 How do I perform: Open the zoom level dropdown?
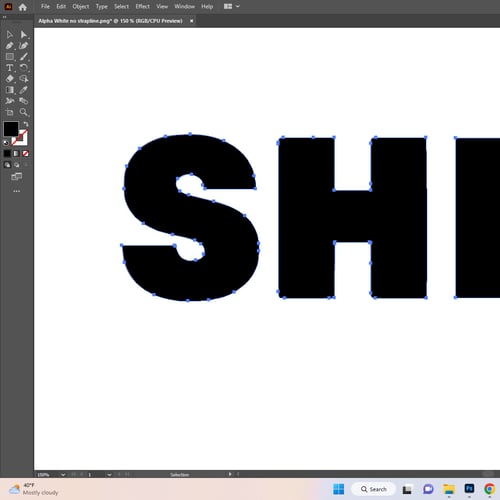[x=63, y=475]
